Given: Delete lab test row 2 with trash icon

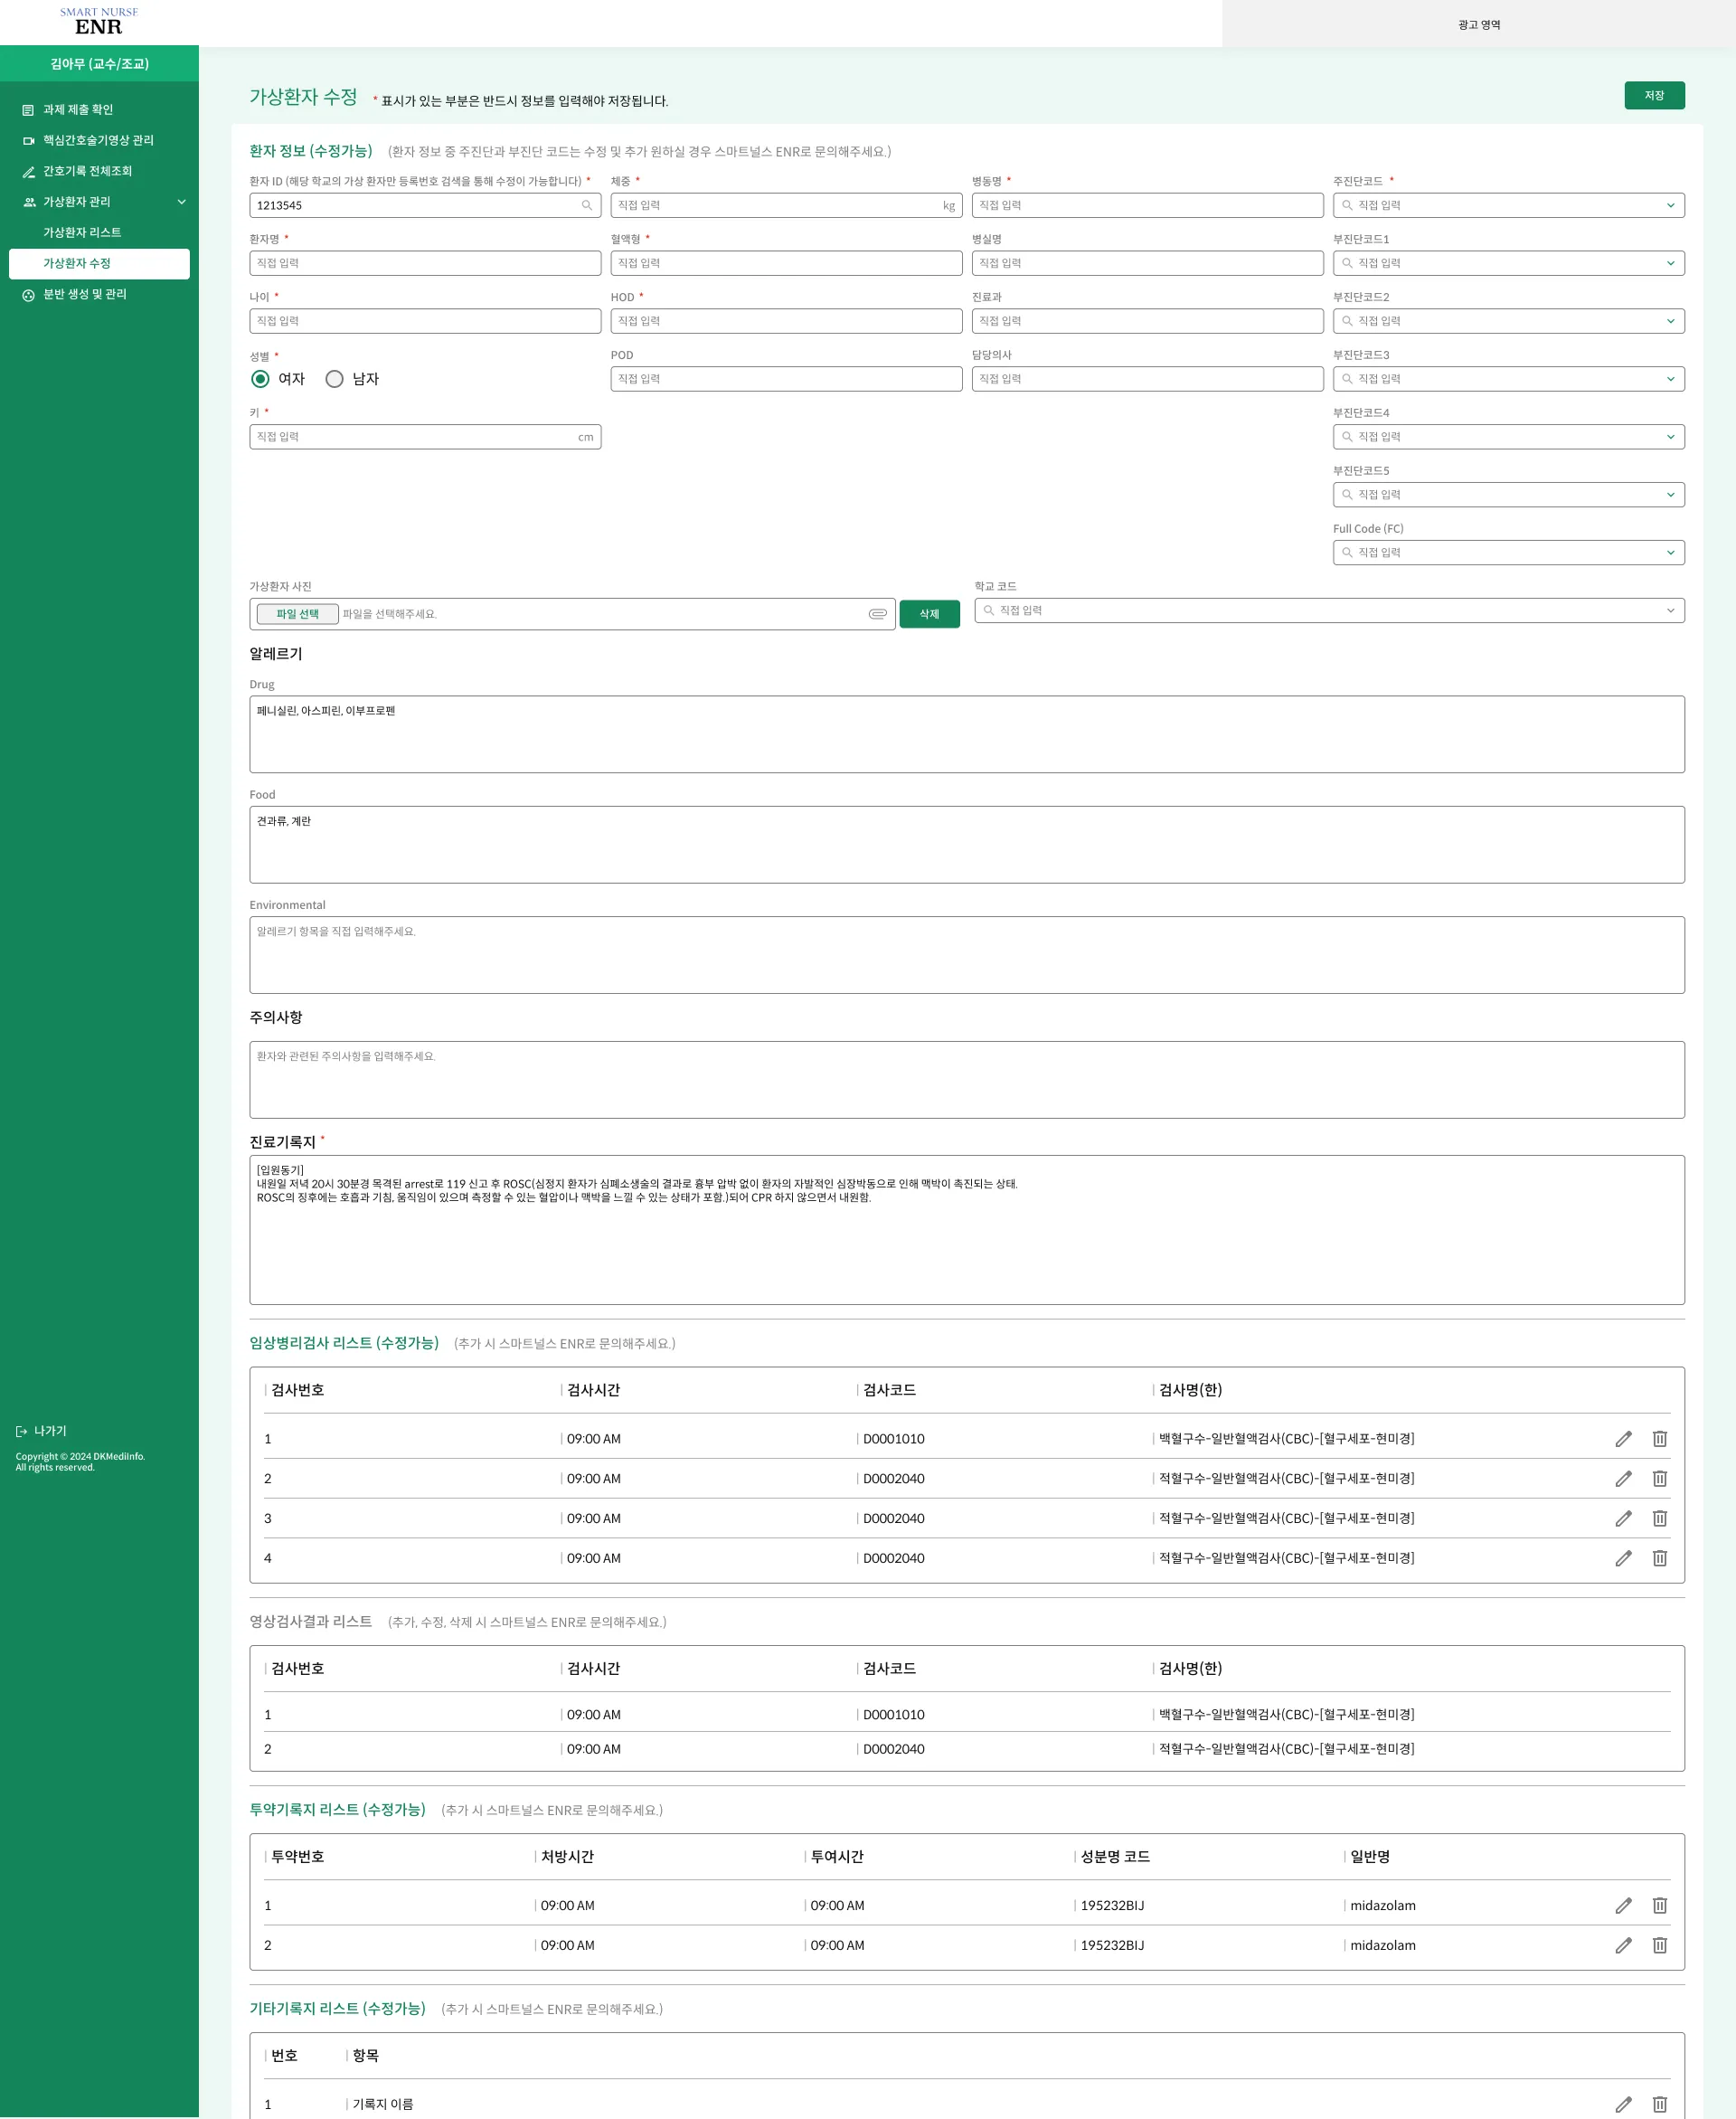Looking at the screenshot, I should 1659,1478.
